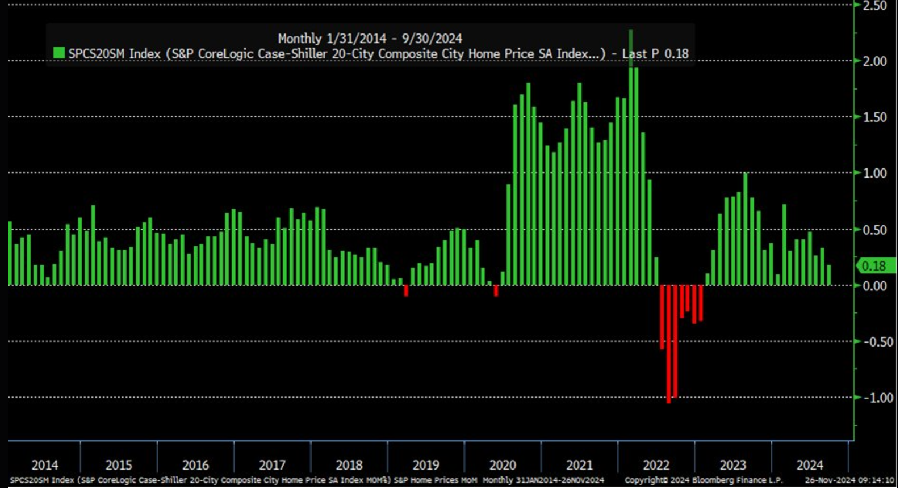Viewport: 898px width, 488px height.
Task: Click the green 0.18 last value tag
Action: pos(874,266)
